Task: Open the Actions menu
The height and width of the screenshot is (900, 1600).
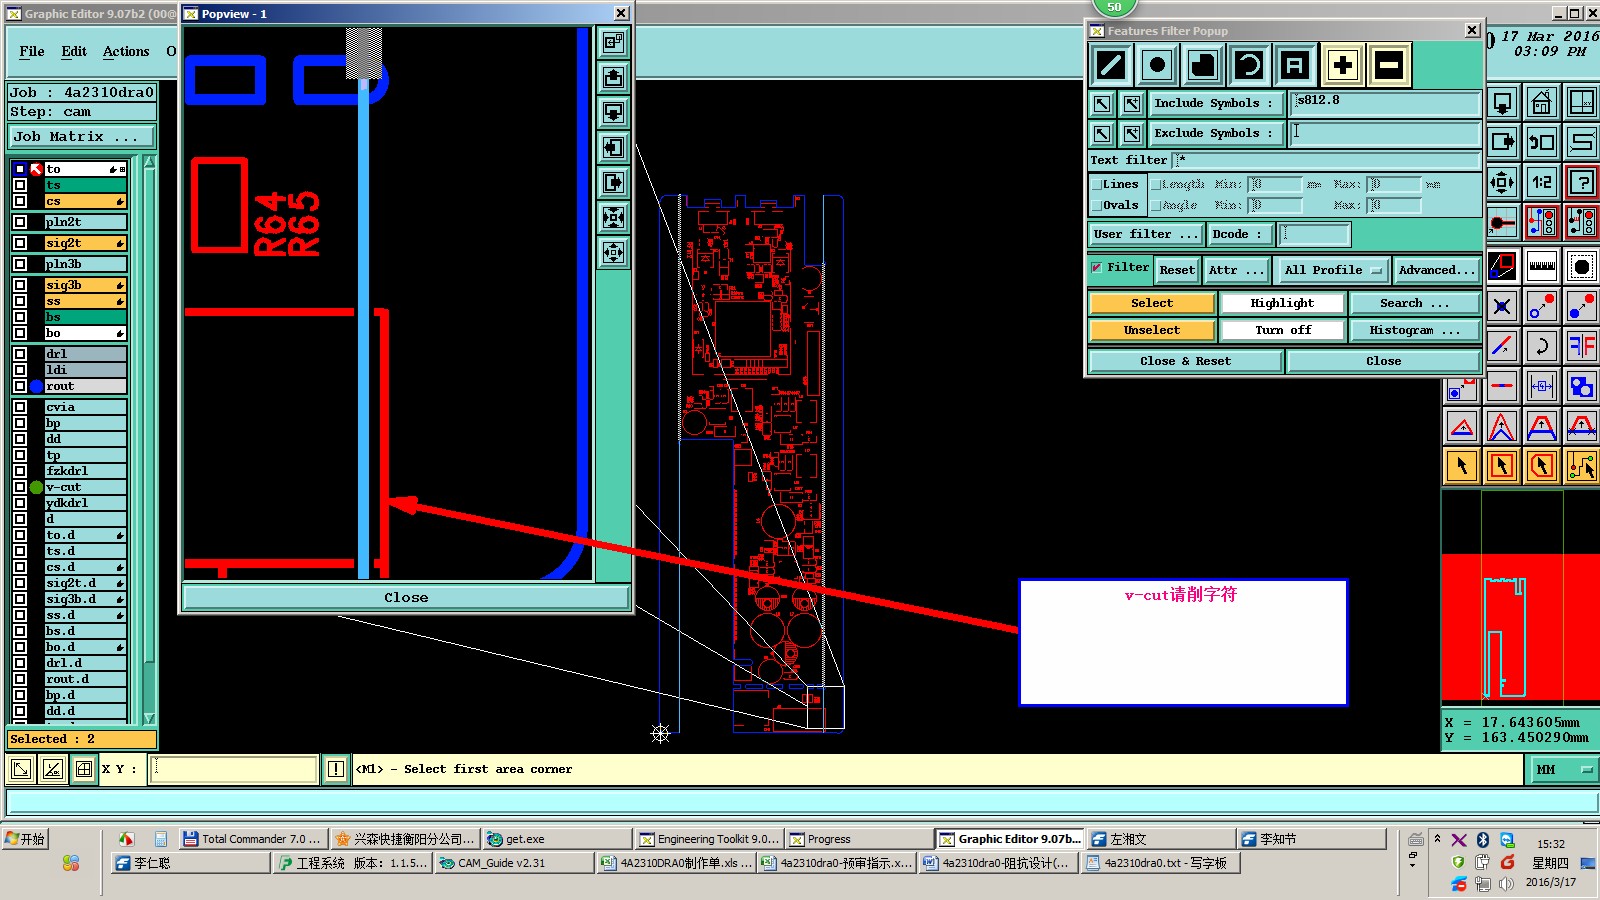Action: click(126, 52)
